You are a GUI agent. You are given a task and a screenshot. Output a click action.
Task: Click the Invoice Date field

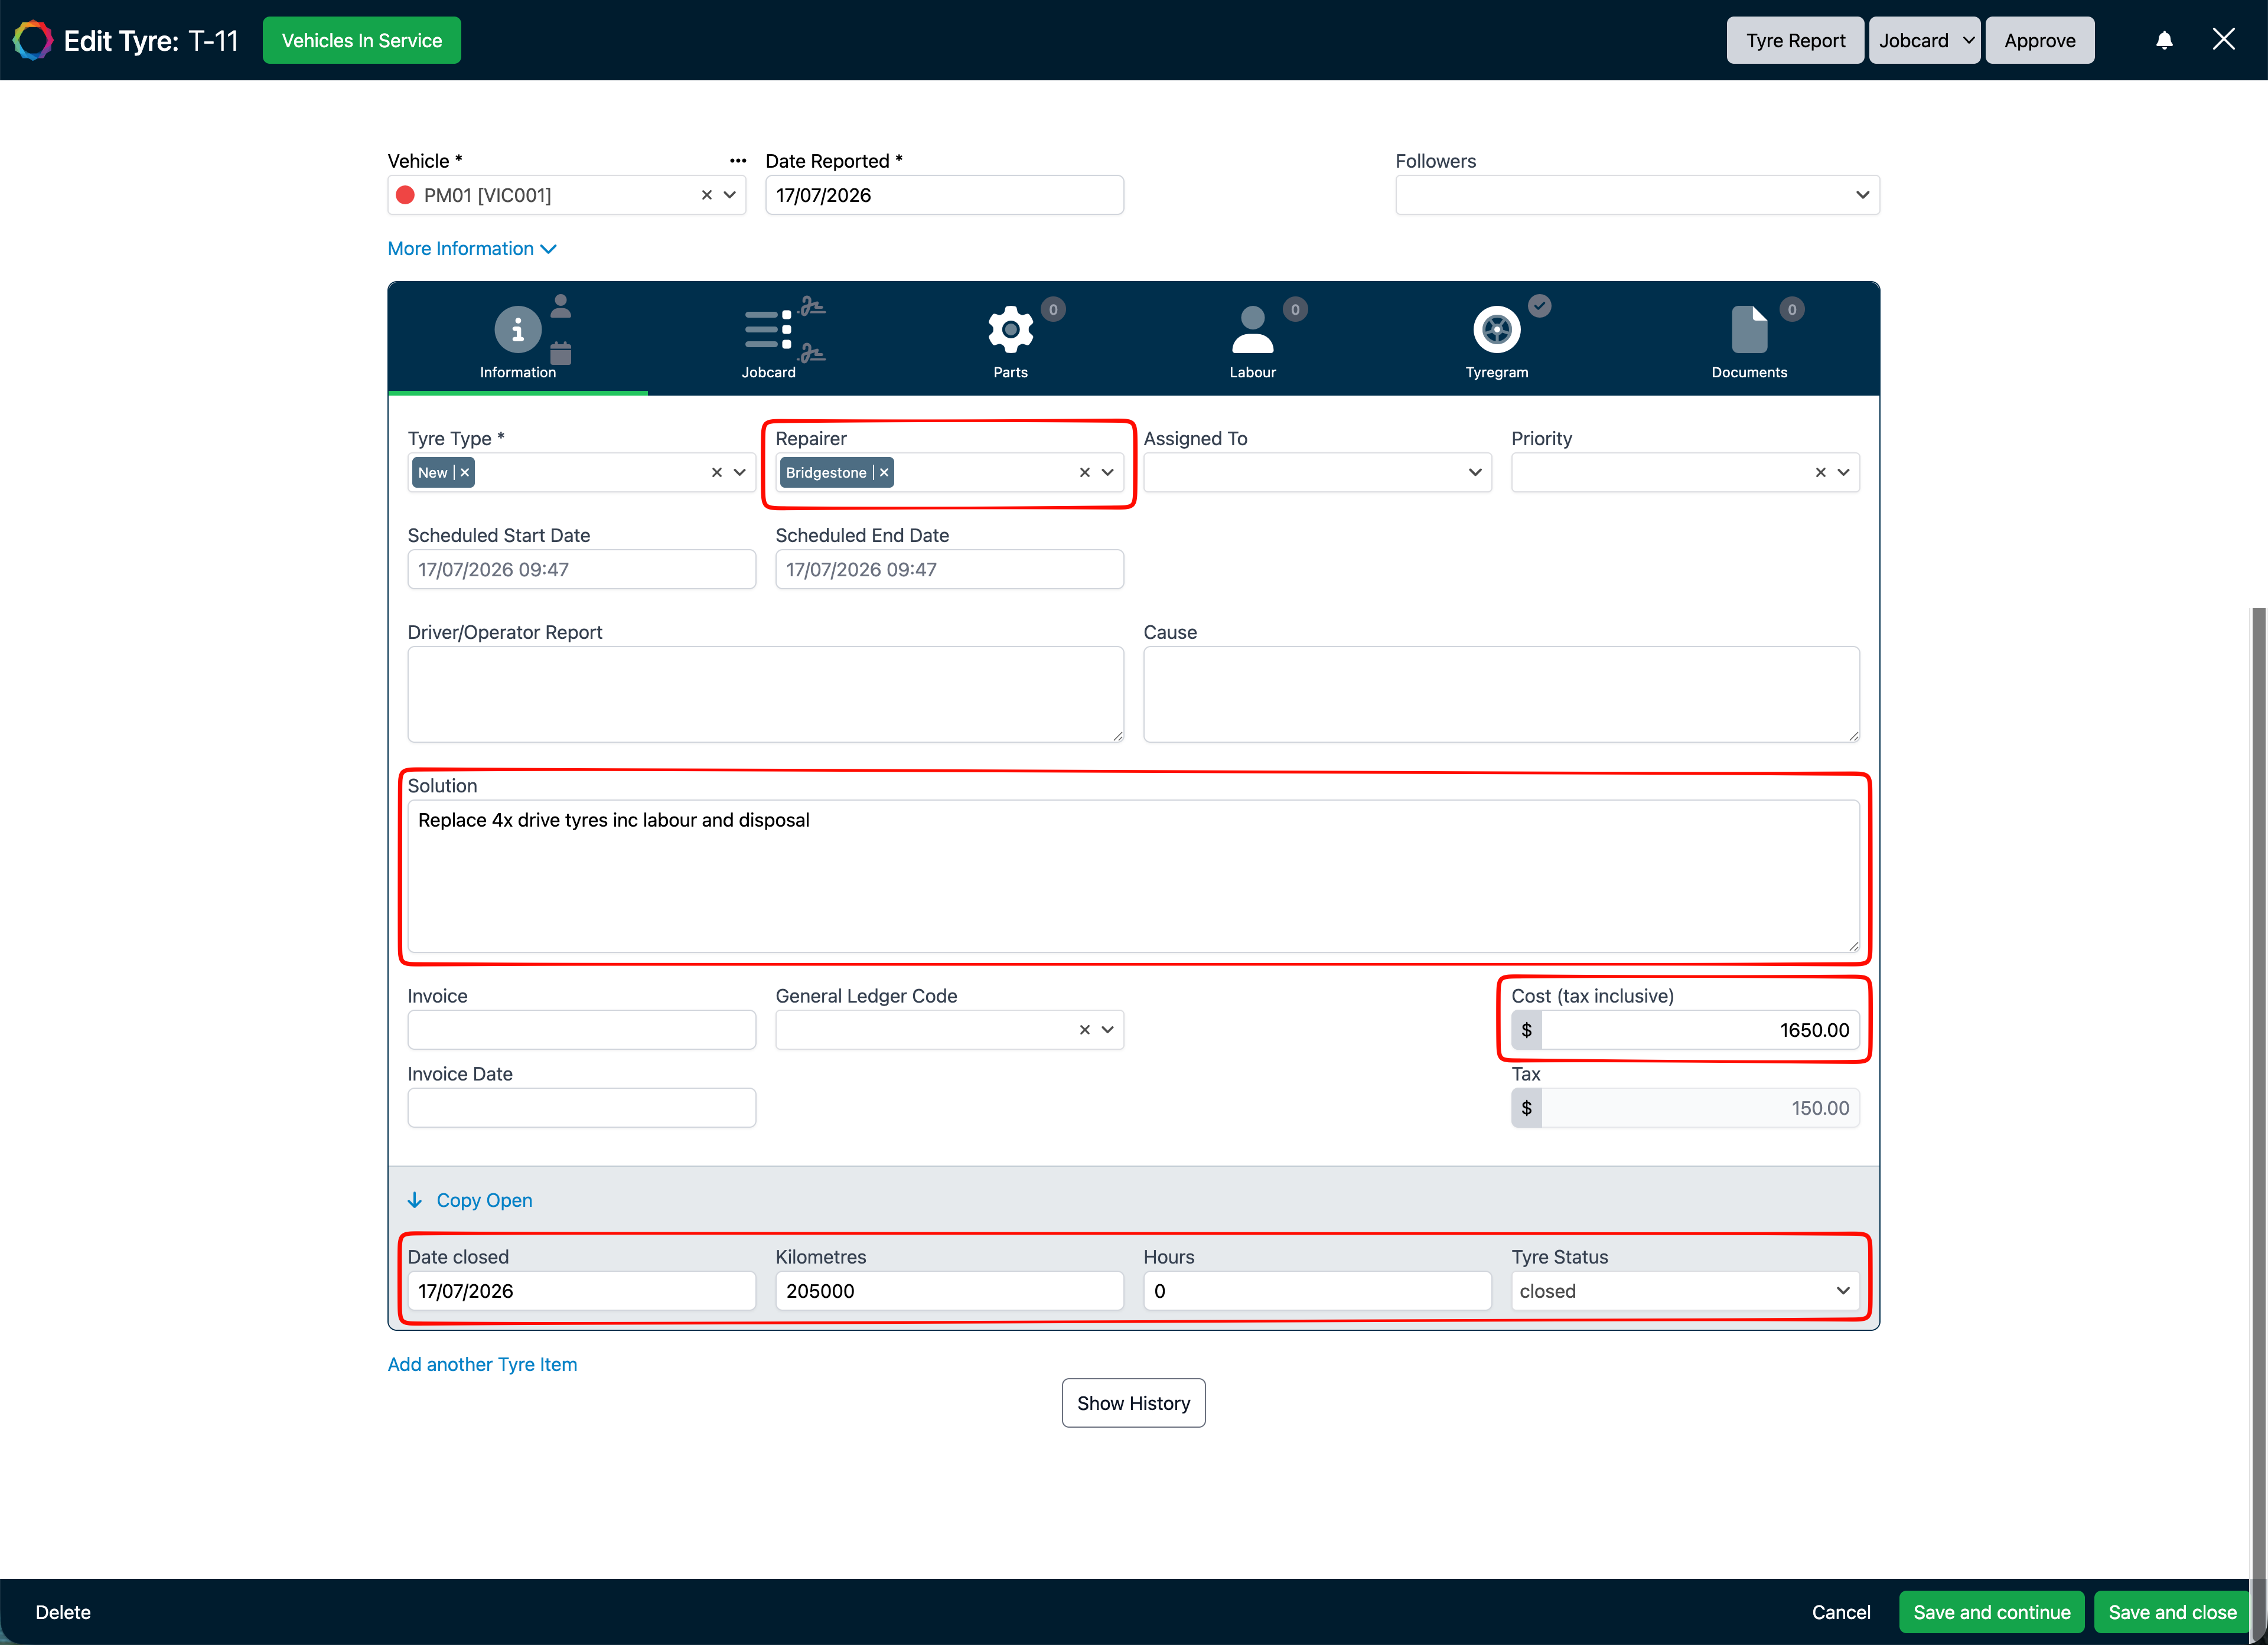(x=581, y=1108)
